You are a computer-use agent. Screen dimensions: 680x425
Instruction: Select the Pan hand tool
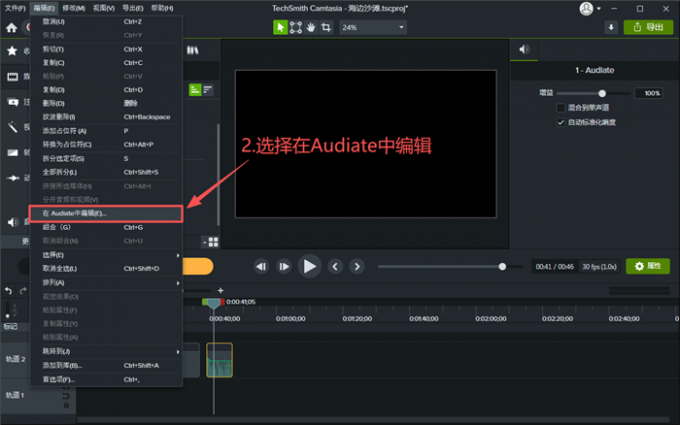311,27
